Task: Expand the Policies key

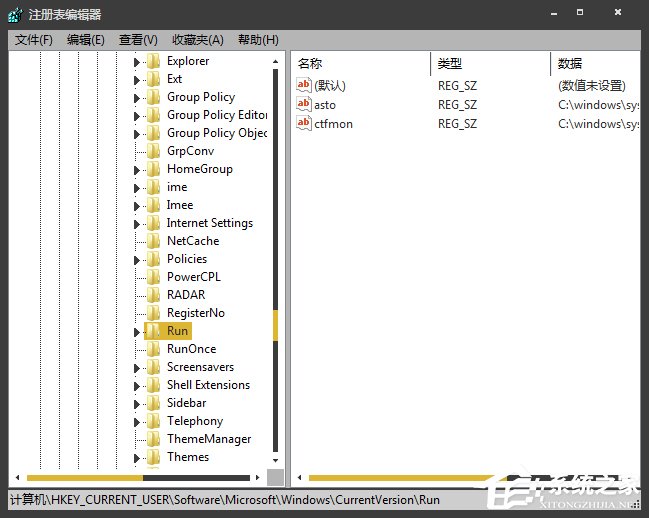Action: [137, 260]
